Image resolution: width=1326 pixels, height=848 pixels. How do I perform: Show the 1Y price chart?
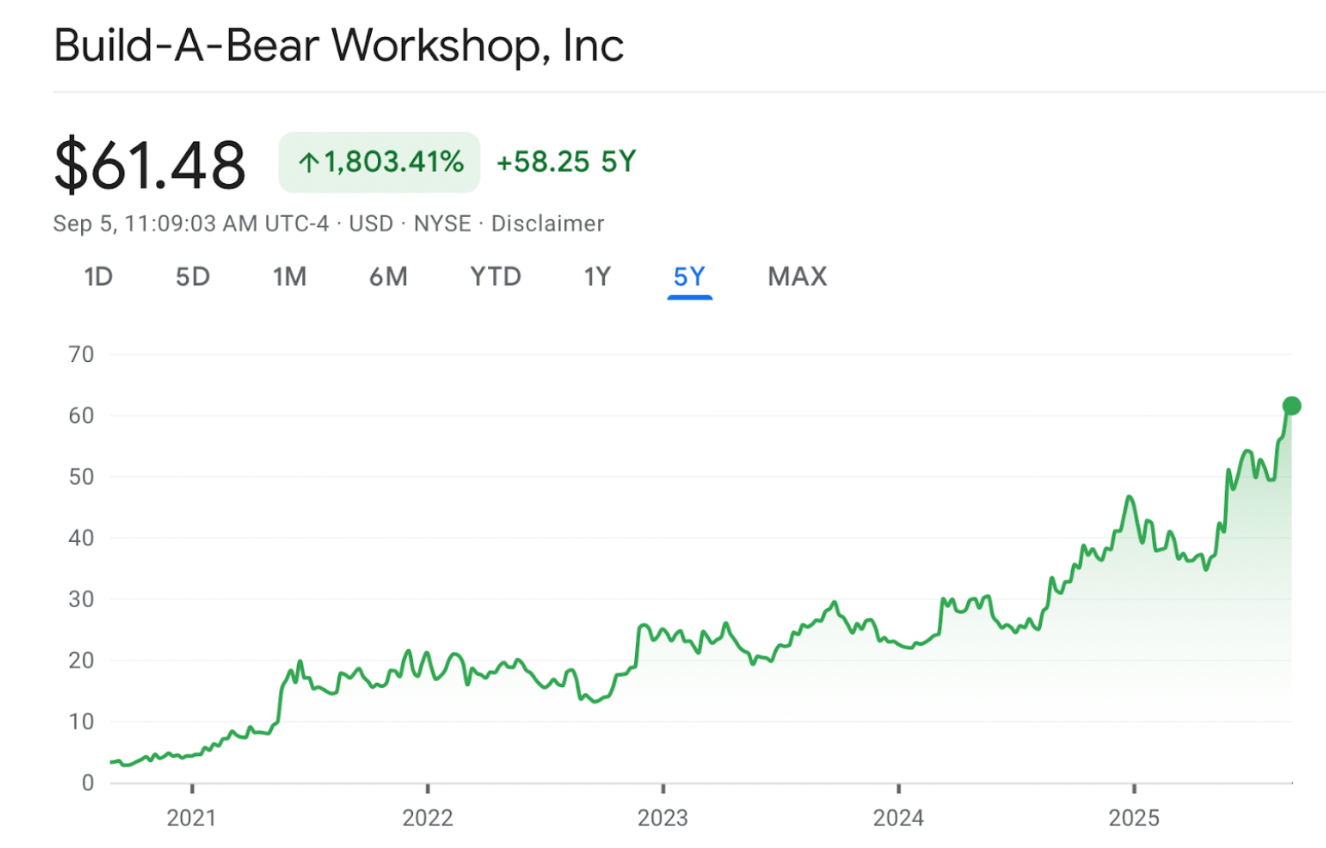pyautogui.click(x=597, y=276)
